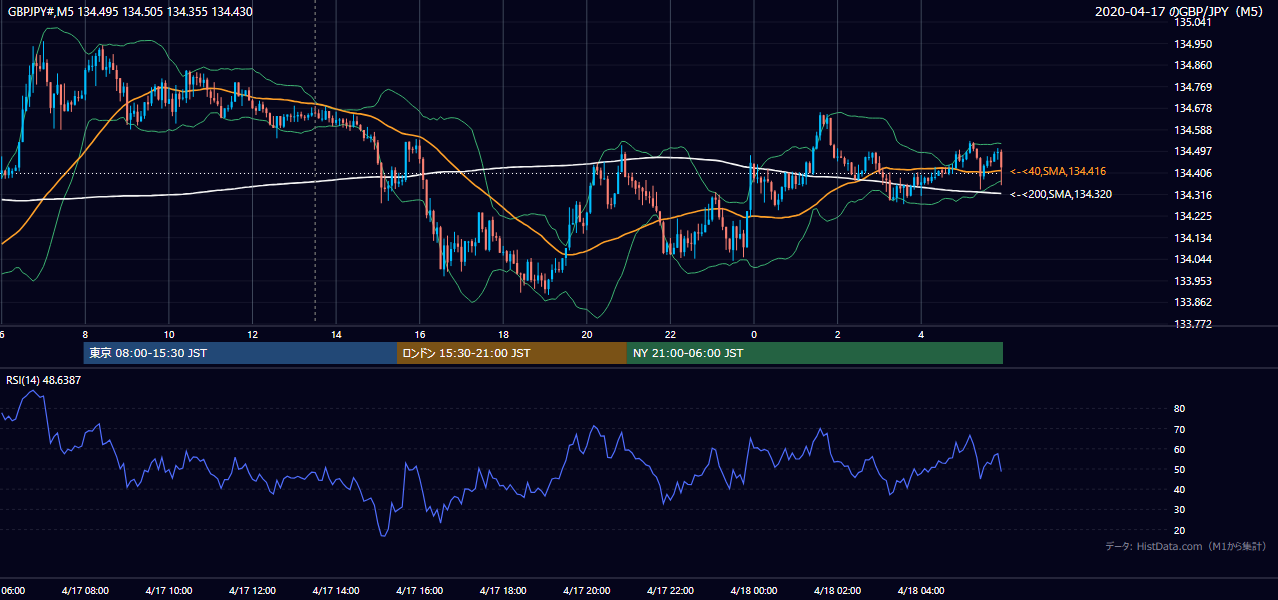This screenshot has width=1278, height=600.
Task: Click the RSI 50 level label
Action: (x=1180, y=470)
